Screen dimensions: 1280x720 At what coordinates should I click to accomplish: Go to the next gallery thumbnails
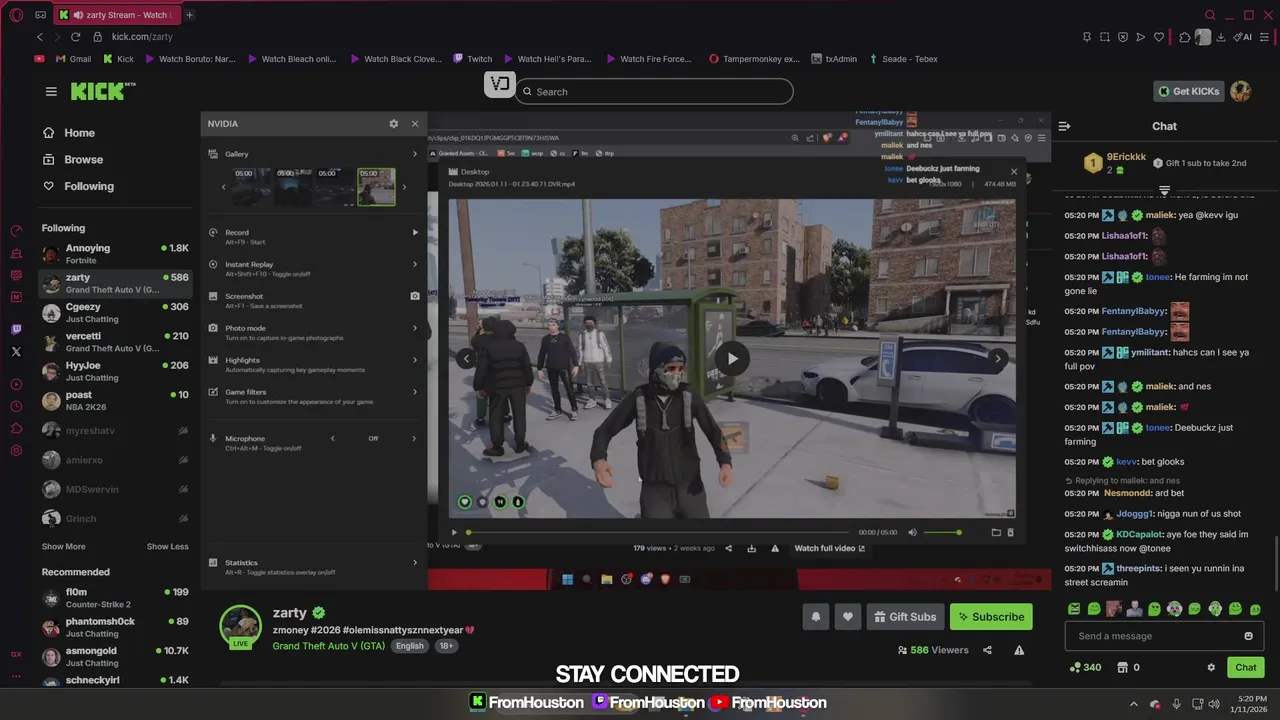coord(404,187)
